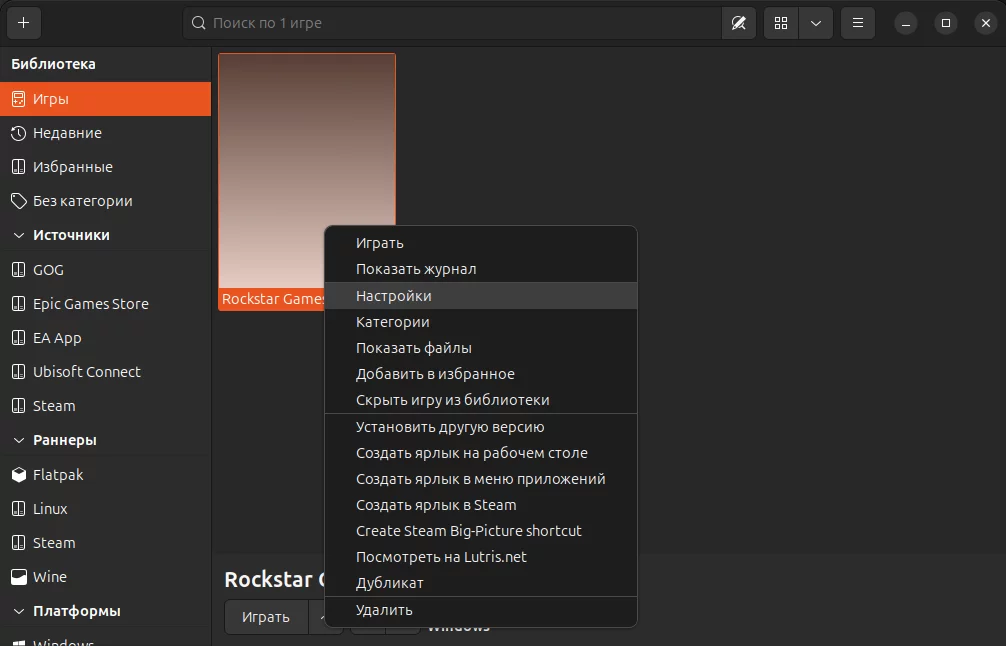Choose Создать ярлык в Steam
1006x646 pixels.
481,505
